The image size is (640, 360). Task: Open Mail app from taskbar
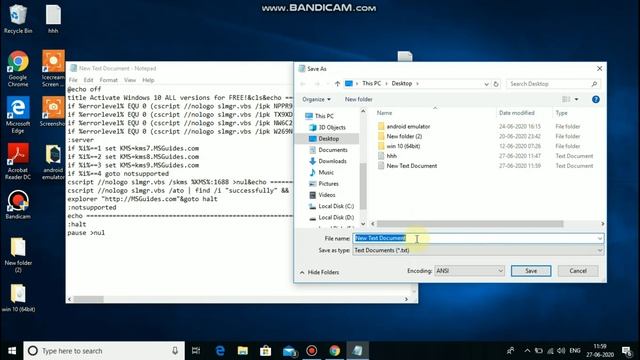click(x=289, y=351)
